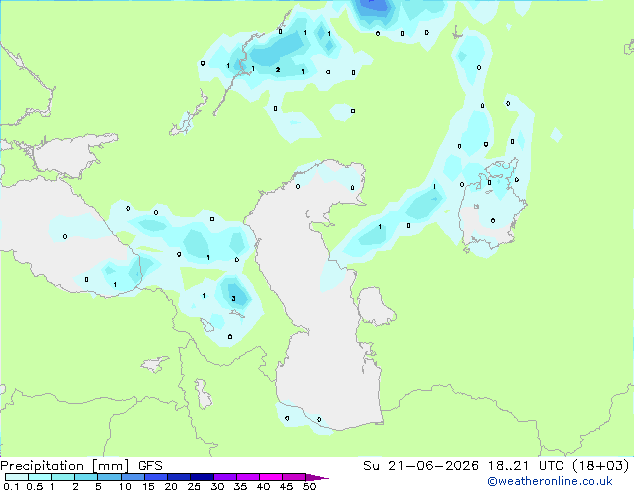Click the weatheronline.co.uk copyright link
Screen dimensions: 634x490
point(550,481)
